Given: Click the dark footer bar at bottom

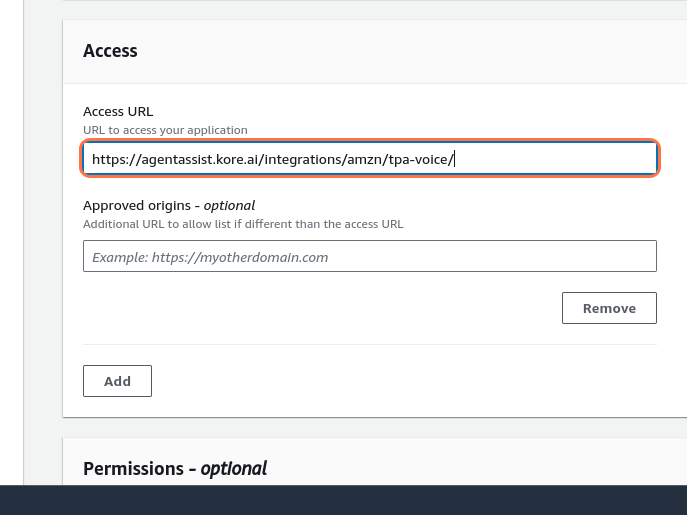Looking at the screenshot, I should (343, 500).
